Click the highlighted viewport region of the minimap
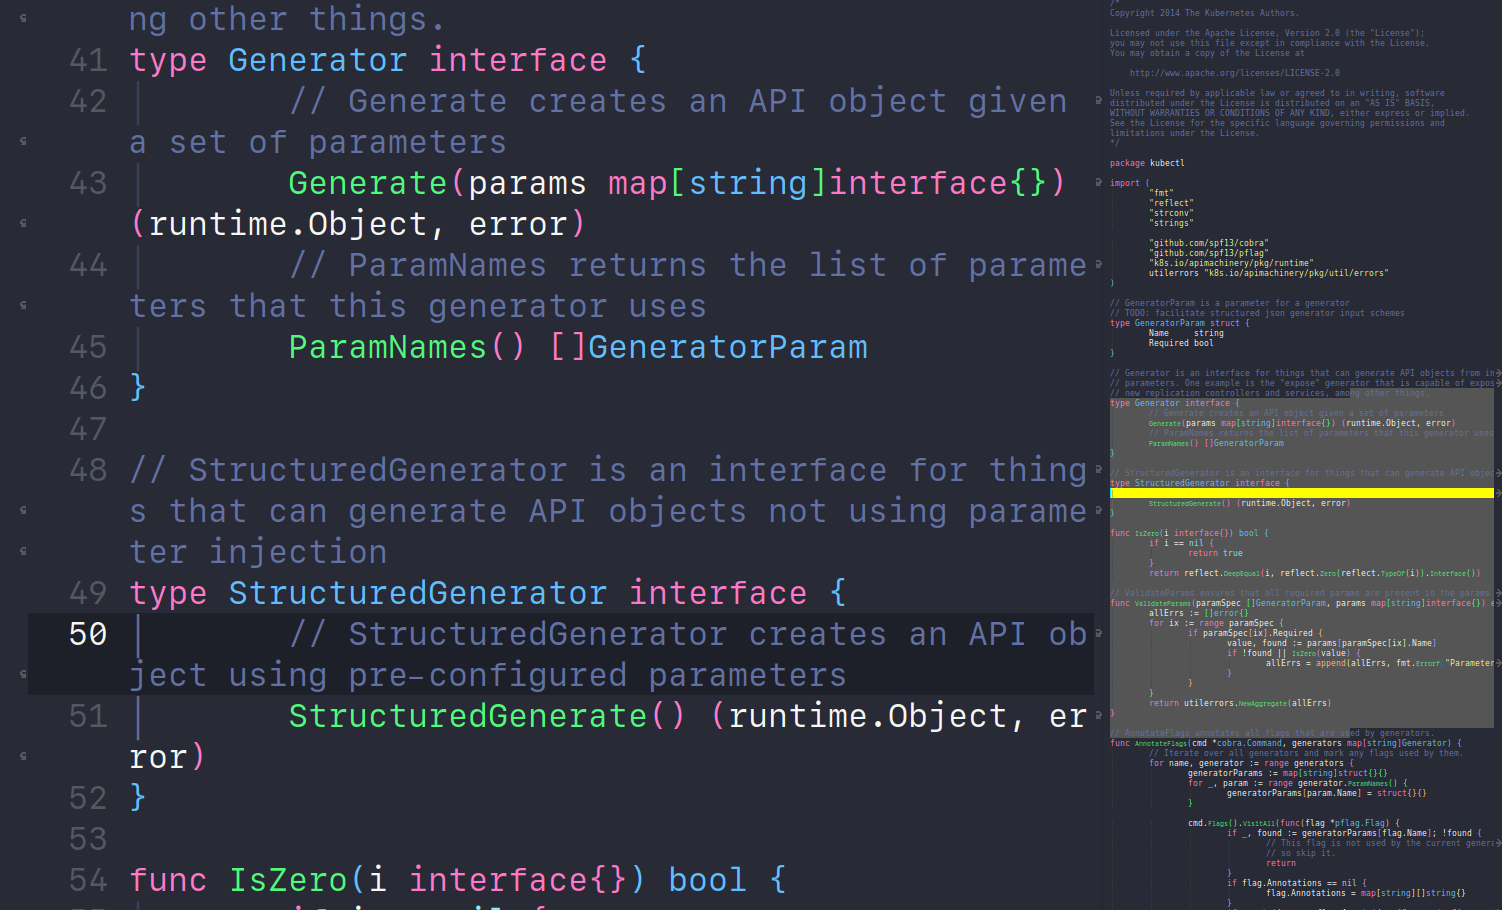Viewport: 1502px width, 910px height. point(1301,560)
